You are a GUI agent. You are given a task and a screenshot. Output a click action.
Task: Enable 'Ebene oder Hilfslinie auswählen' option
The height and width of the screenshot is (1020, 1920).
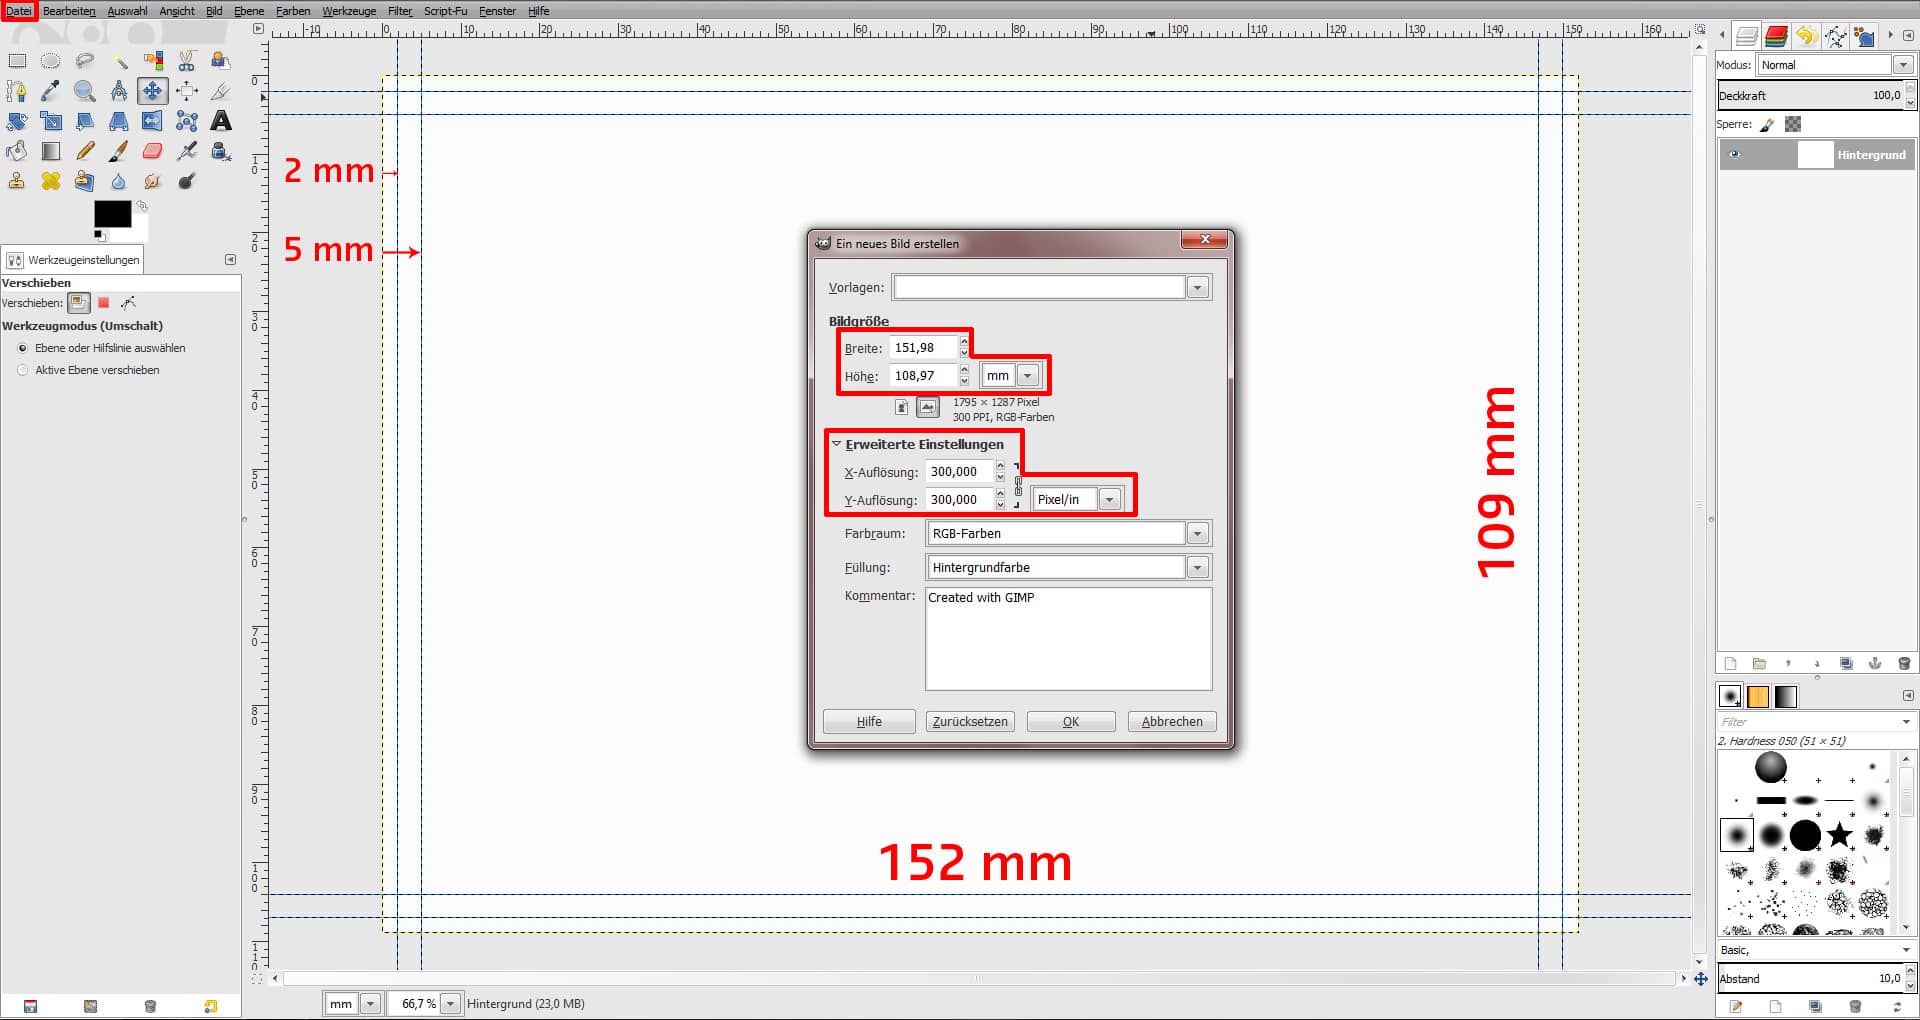(x=22, y=348)
